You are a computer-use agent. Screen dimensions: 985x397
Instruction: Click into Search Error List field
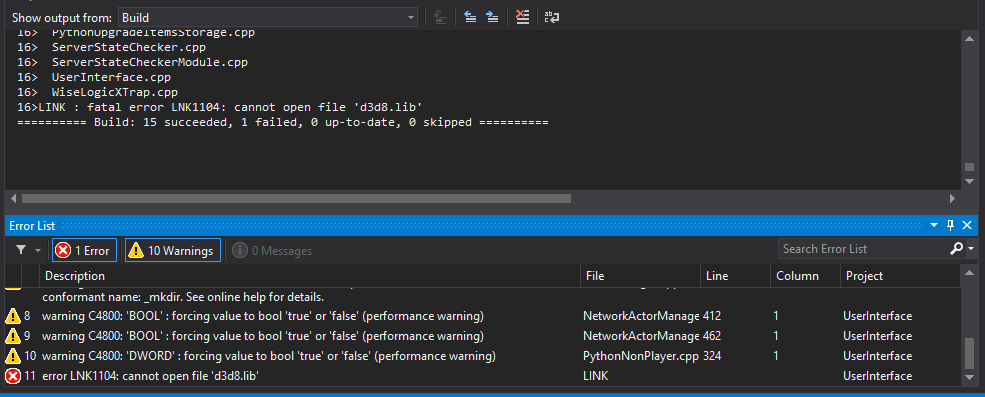click(862, 249)
